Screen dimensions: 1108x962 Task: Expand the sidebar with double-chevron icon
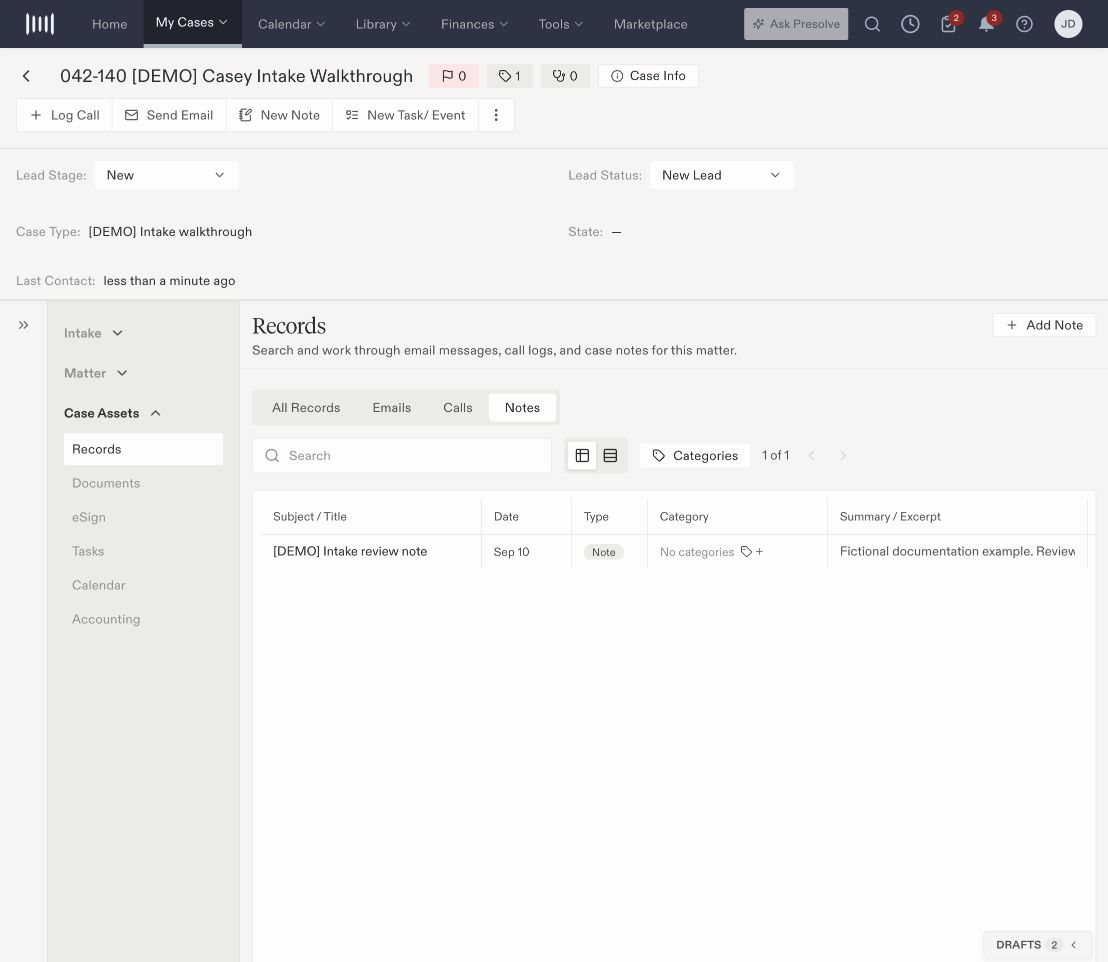pyautogui.click(x=23, y=325)
